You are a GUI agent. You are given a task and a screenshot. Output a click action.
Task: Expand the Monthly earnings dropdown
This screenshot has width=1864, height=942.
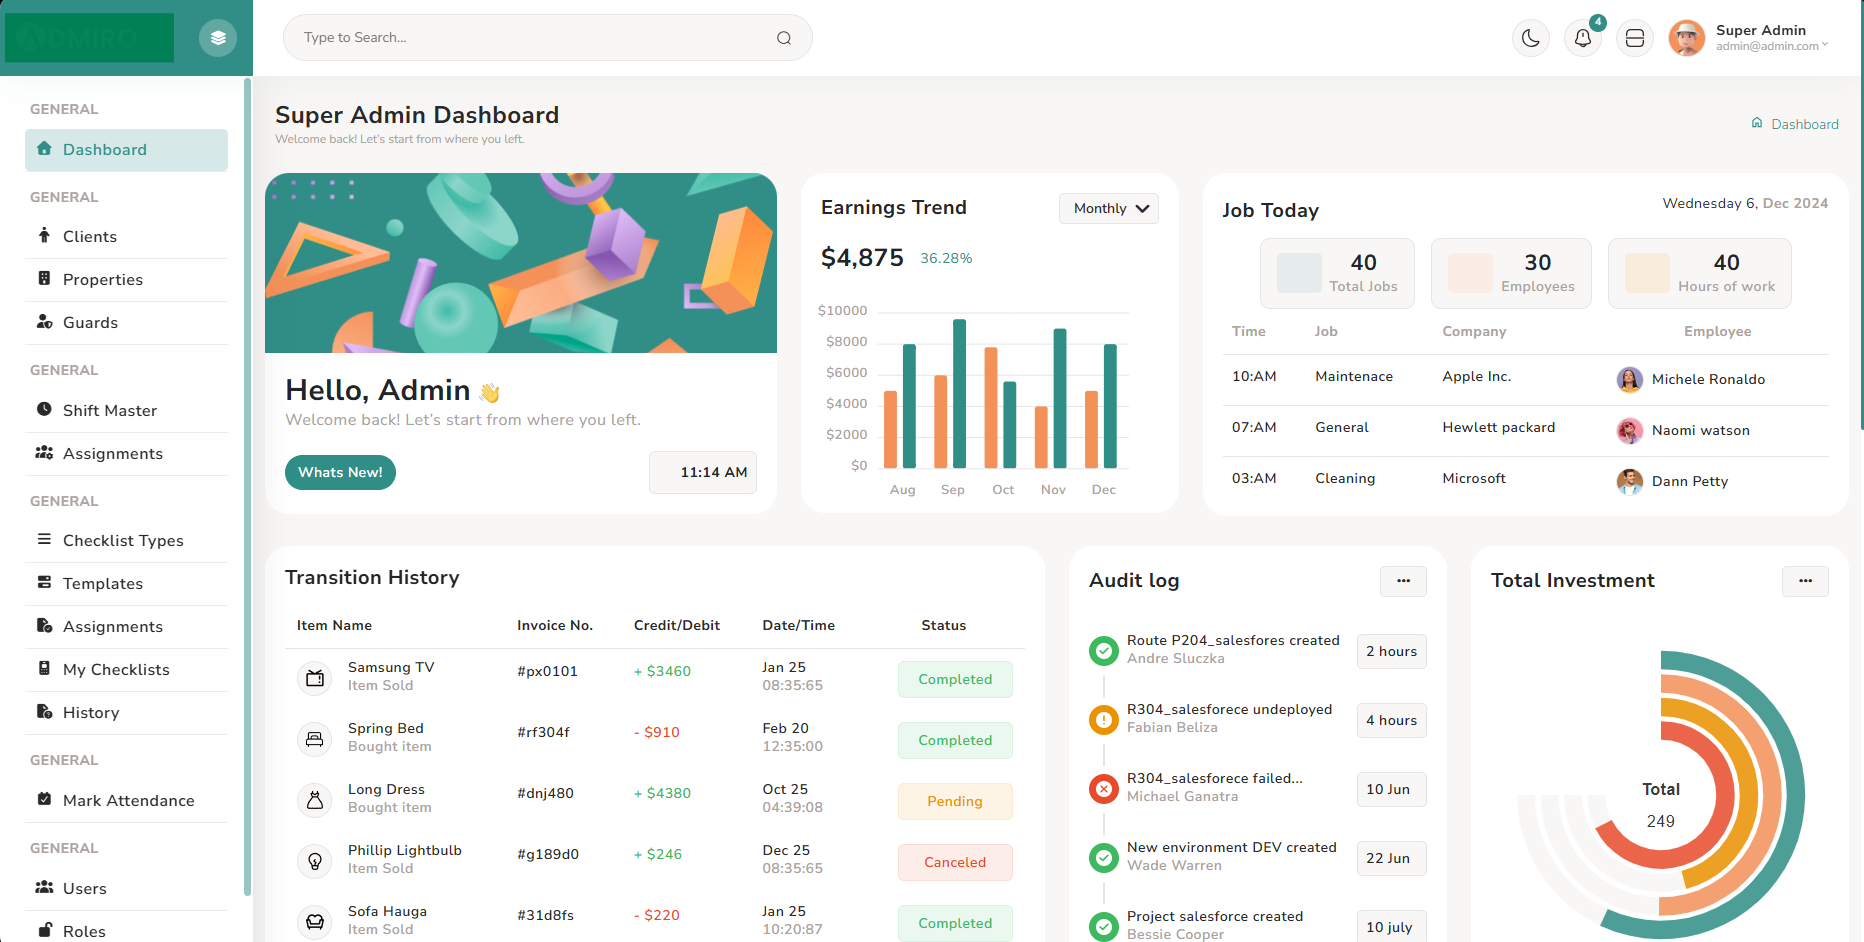pos(1108,208)
